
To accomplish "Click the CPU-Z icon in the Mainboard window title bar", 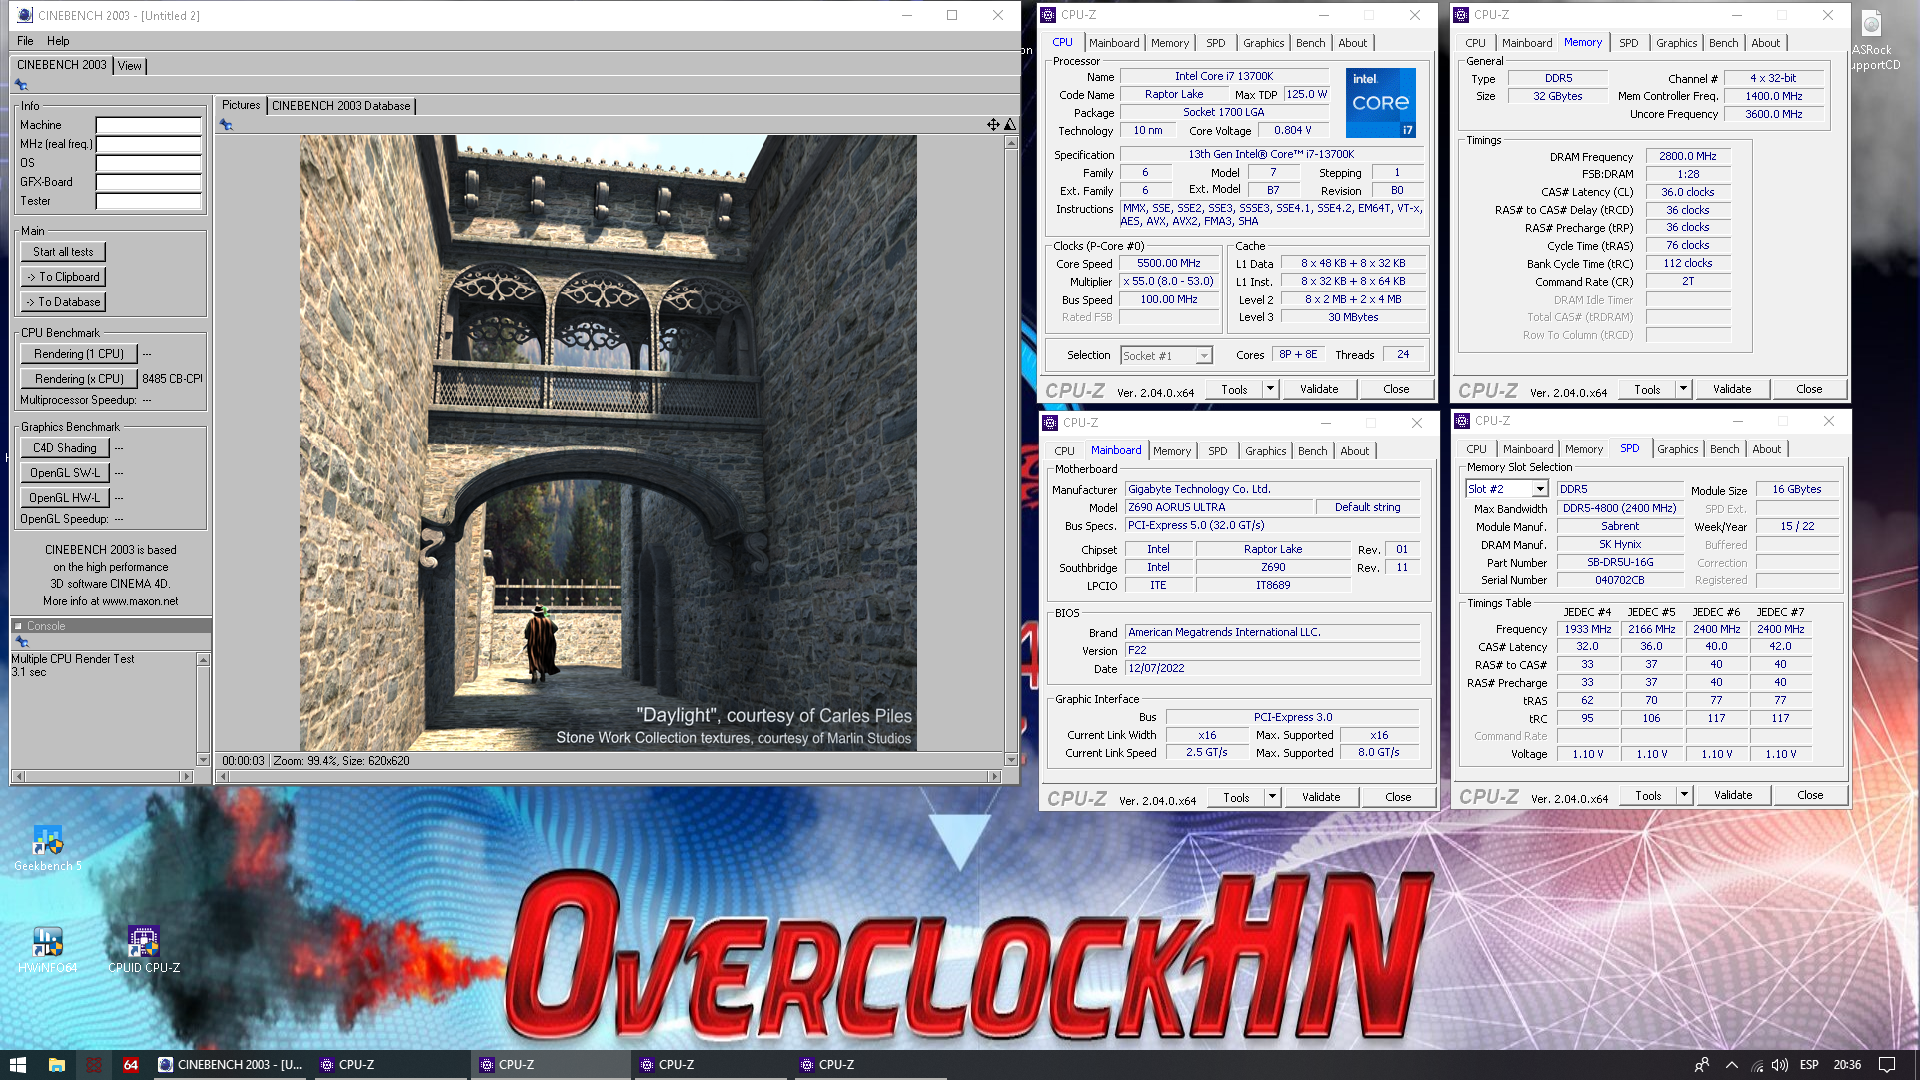I will 1050,423.
